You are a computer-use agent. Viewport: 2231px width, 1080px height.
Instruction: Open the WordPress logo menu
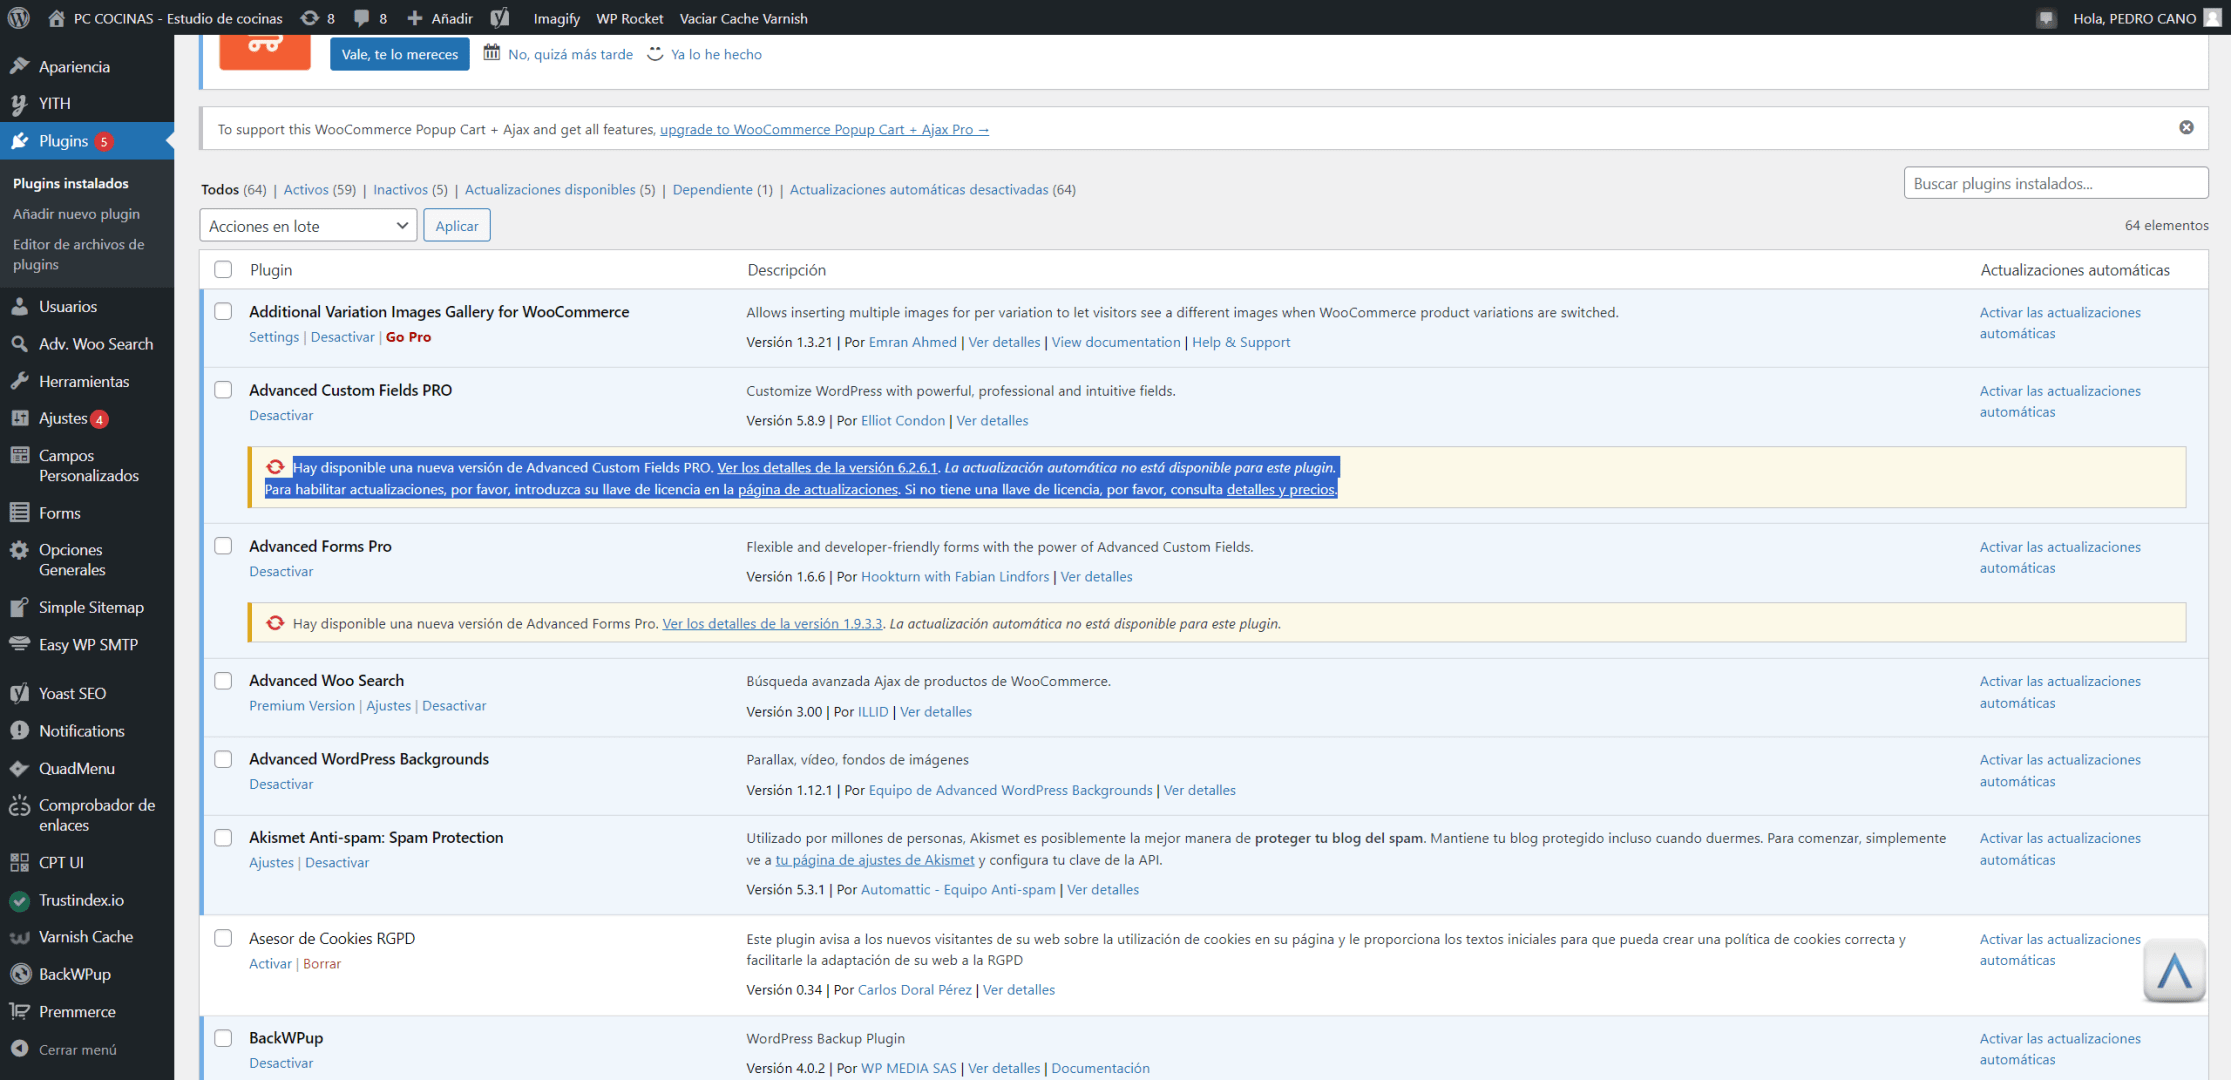(x=18, y=17)
